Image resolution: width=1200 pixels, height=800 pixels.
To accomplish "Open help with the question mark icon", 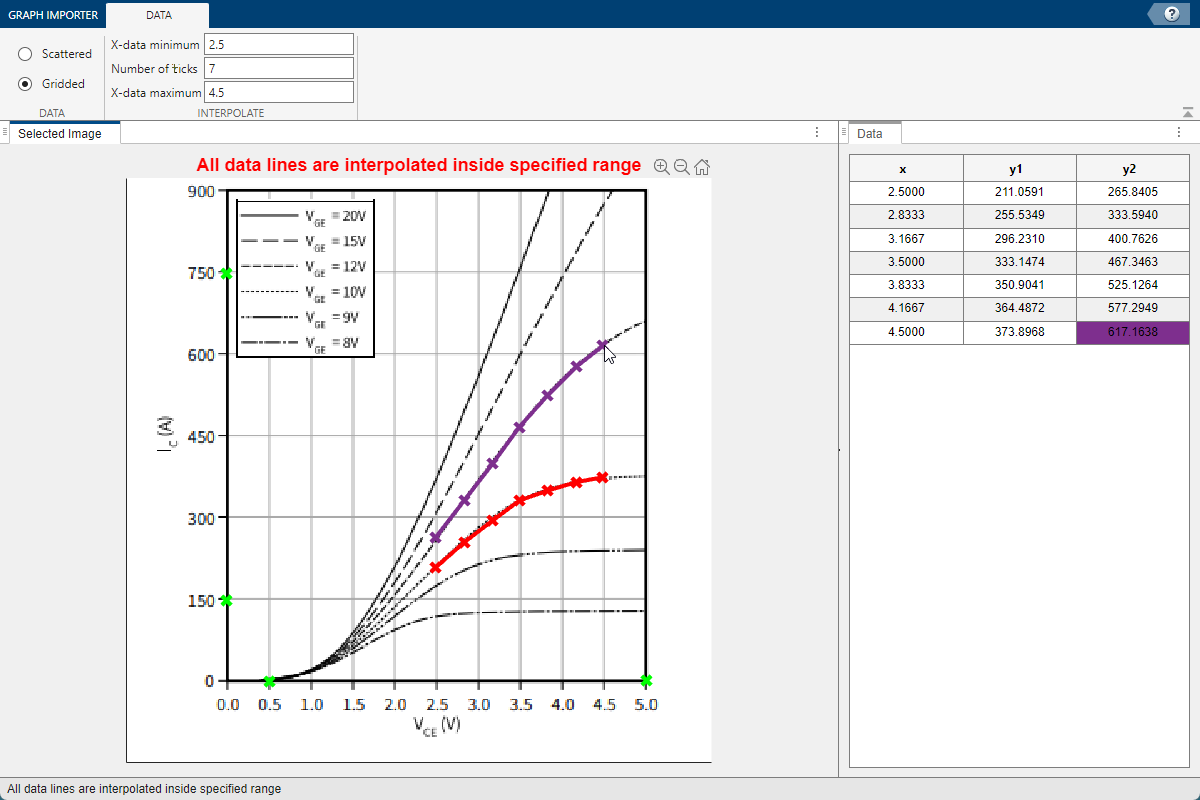I will tap(1171, 14).
